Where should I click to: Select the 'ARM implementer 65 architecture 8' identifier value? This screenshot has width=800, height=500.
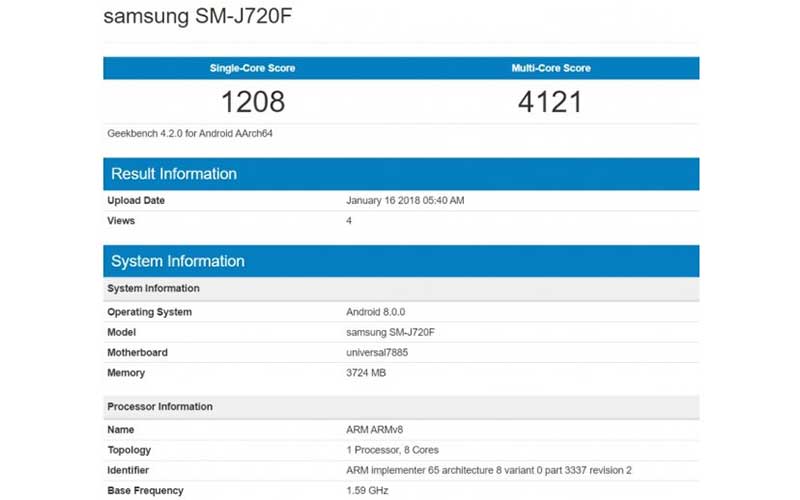click(x=489, y=470)
